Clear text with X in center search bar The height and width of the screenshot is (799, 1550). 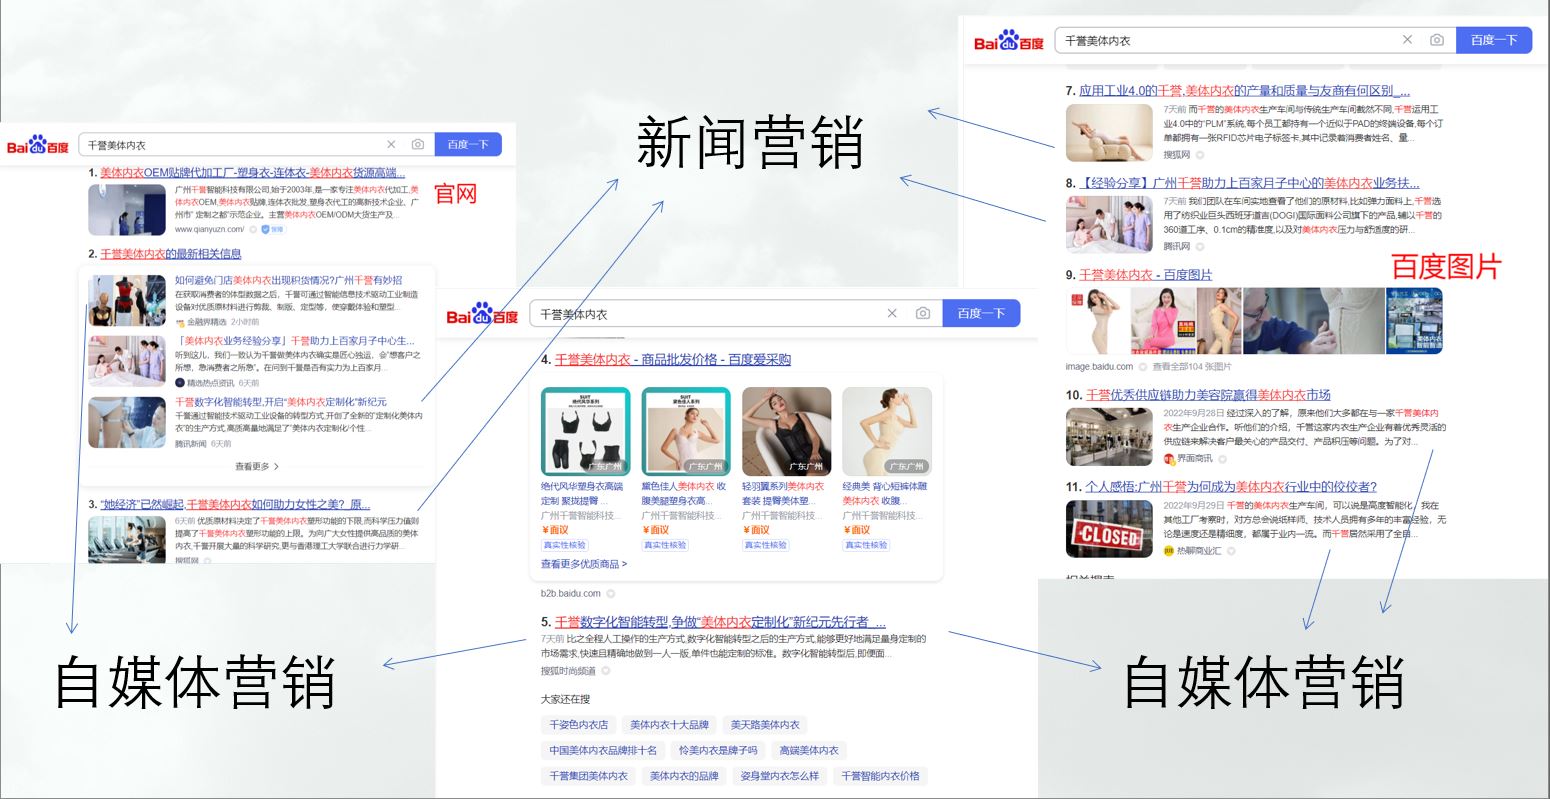(892, 313)
